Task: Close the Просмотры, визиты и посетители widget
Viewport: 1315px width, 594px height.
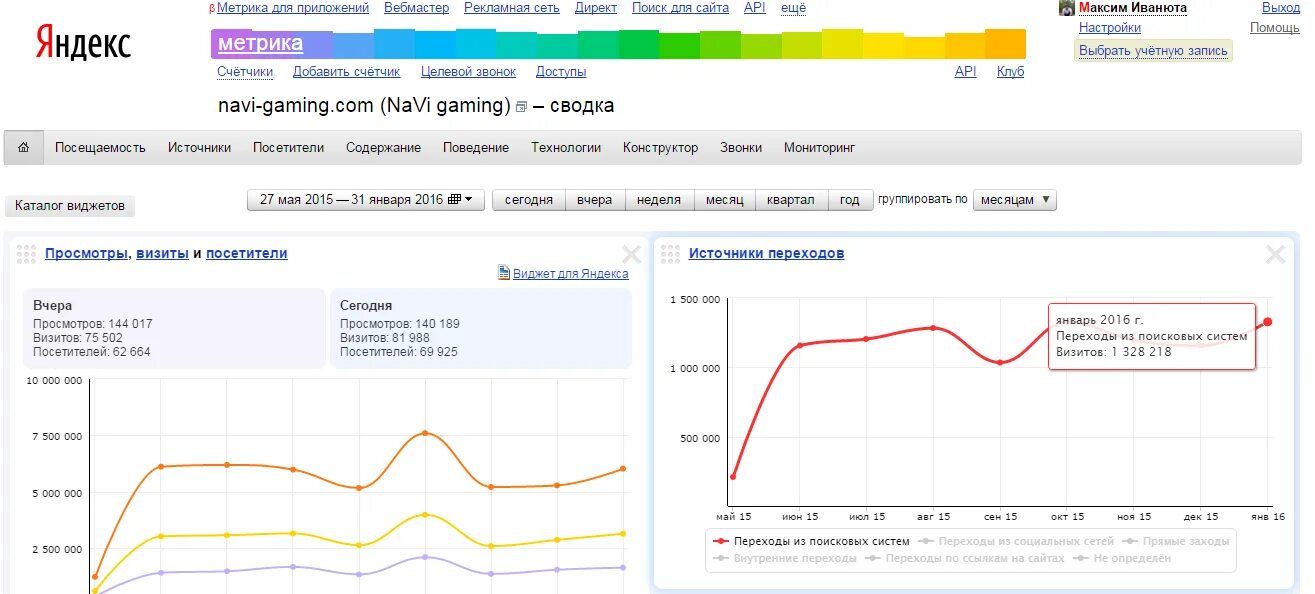Action: (x=631, y=254)
